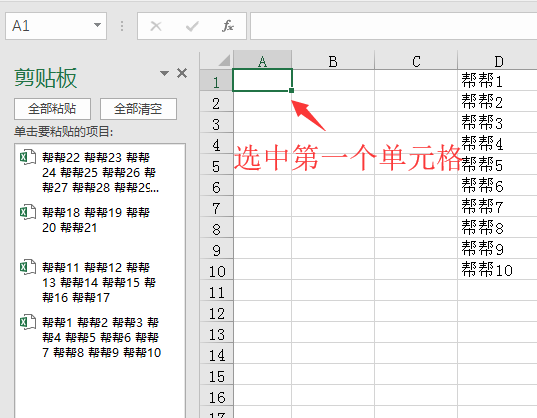537x418 pixels.
Task: Click cell containing 帮帮10 in column D
Action: pos(498,269)
